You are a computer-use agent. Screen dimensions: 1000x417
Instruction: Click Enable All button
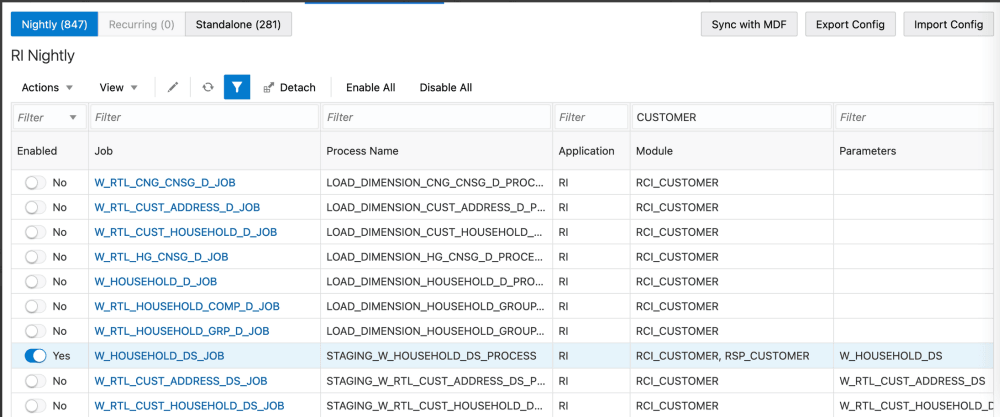(371, 87)
